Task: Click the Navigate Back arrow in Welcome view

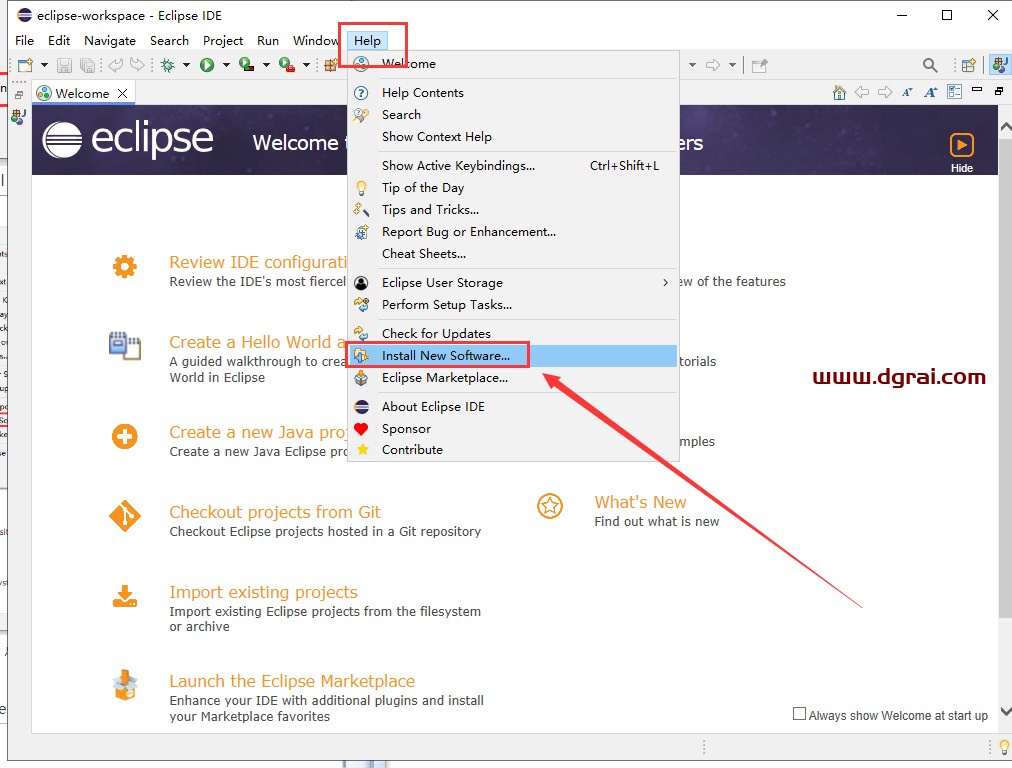Action: click(x=862, y=92)
